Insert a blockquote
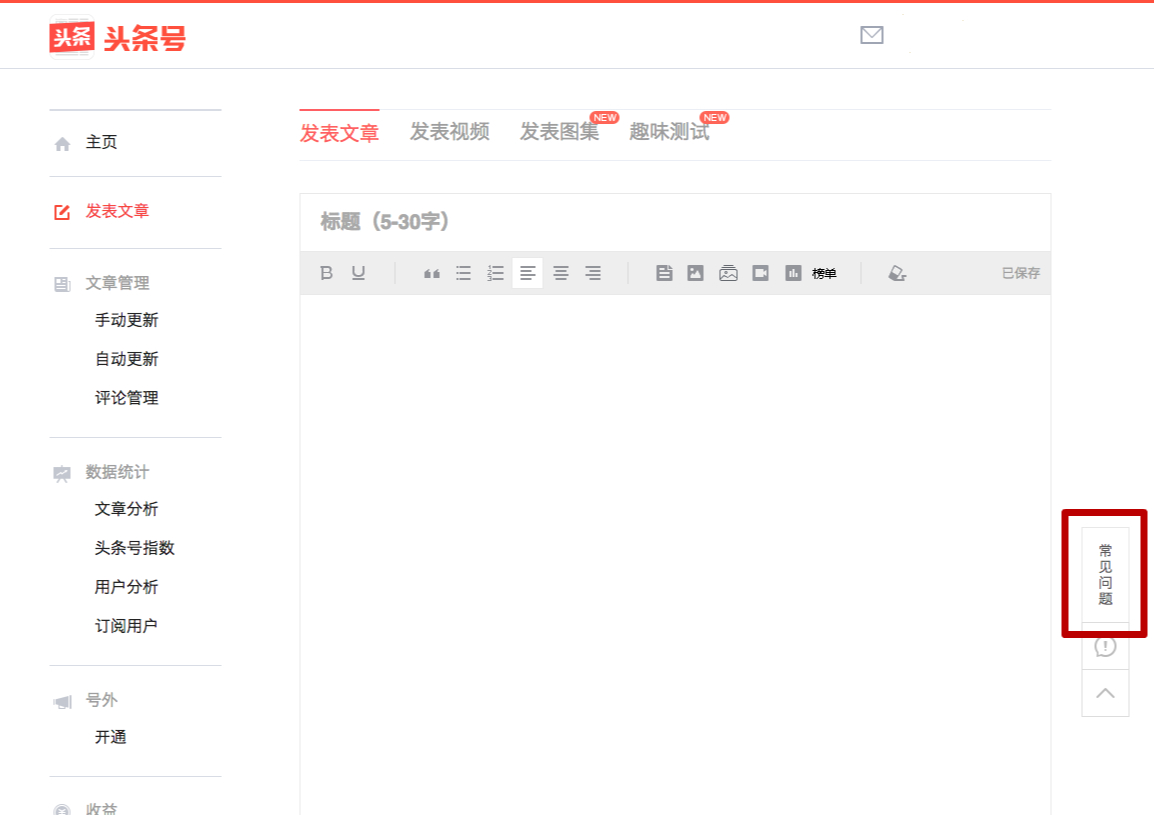 point(432,274)
